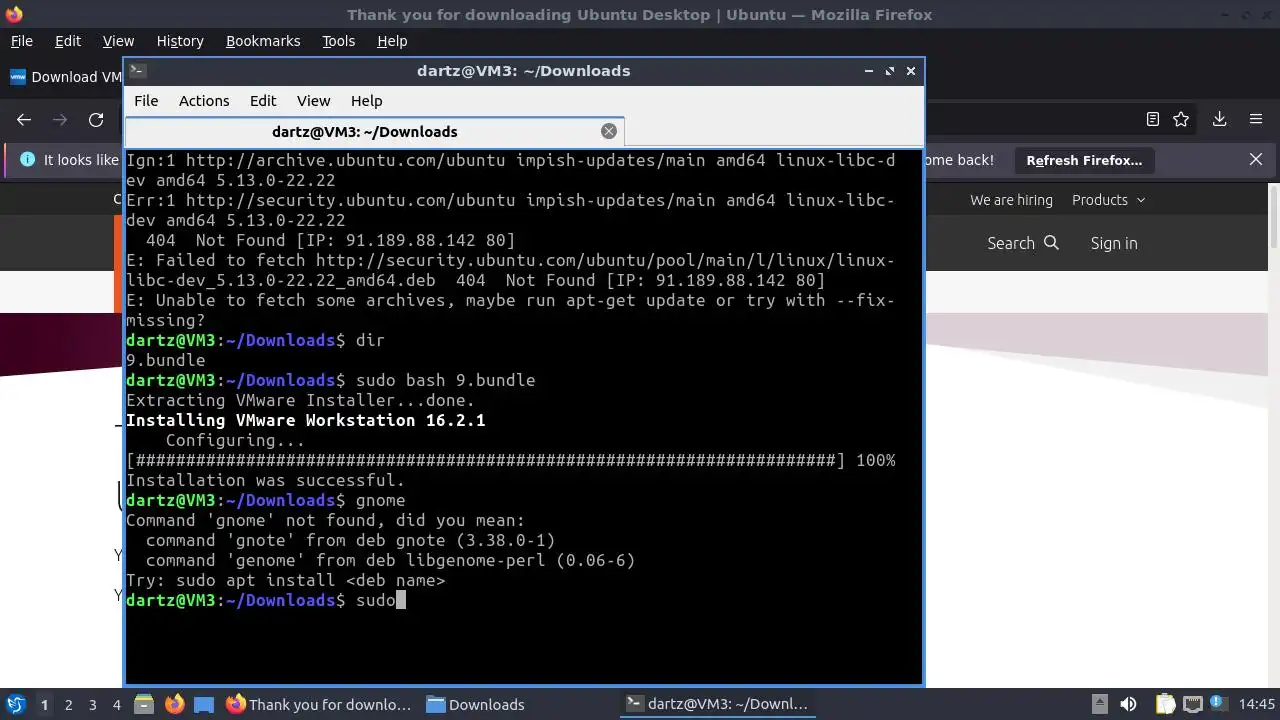The width and height of the screenshot is (1280, 720).
Task: Open Firefox View menu
Action: coord(118,41)
